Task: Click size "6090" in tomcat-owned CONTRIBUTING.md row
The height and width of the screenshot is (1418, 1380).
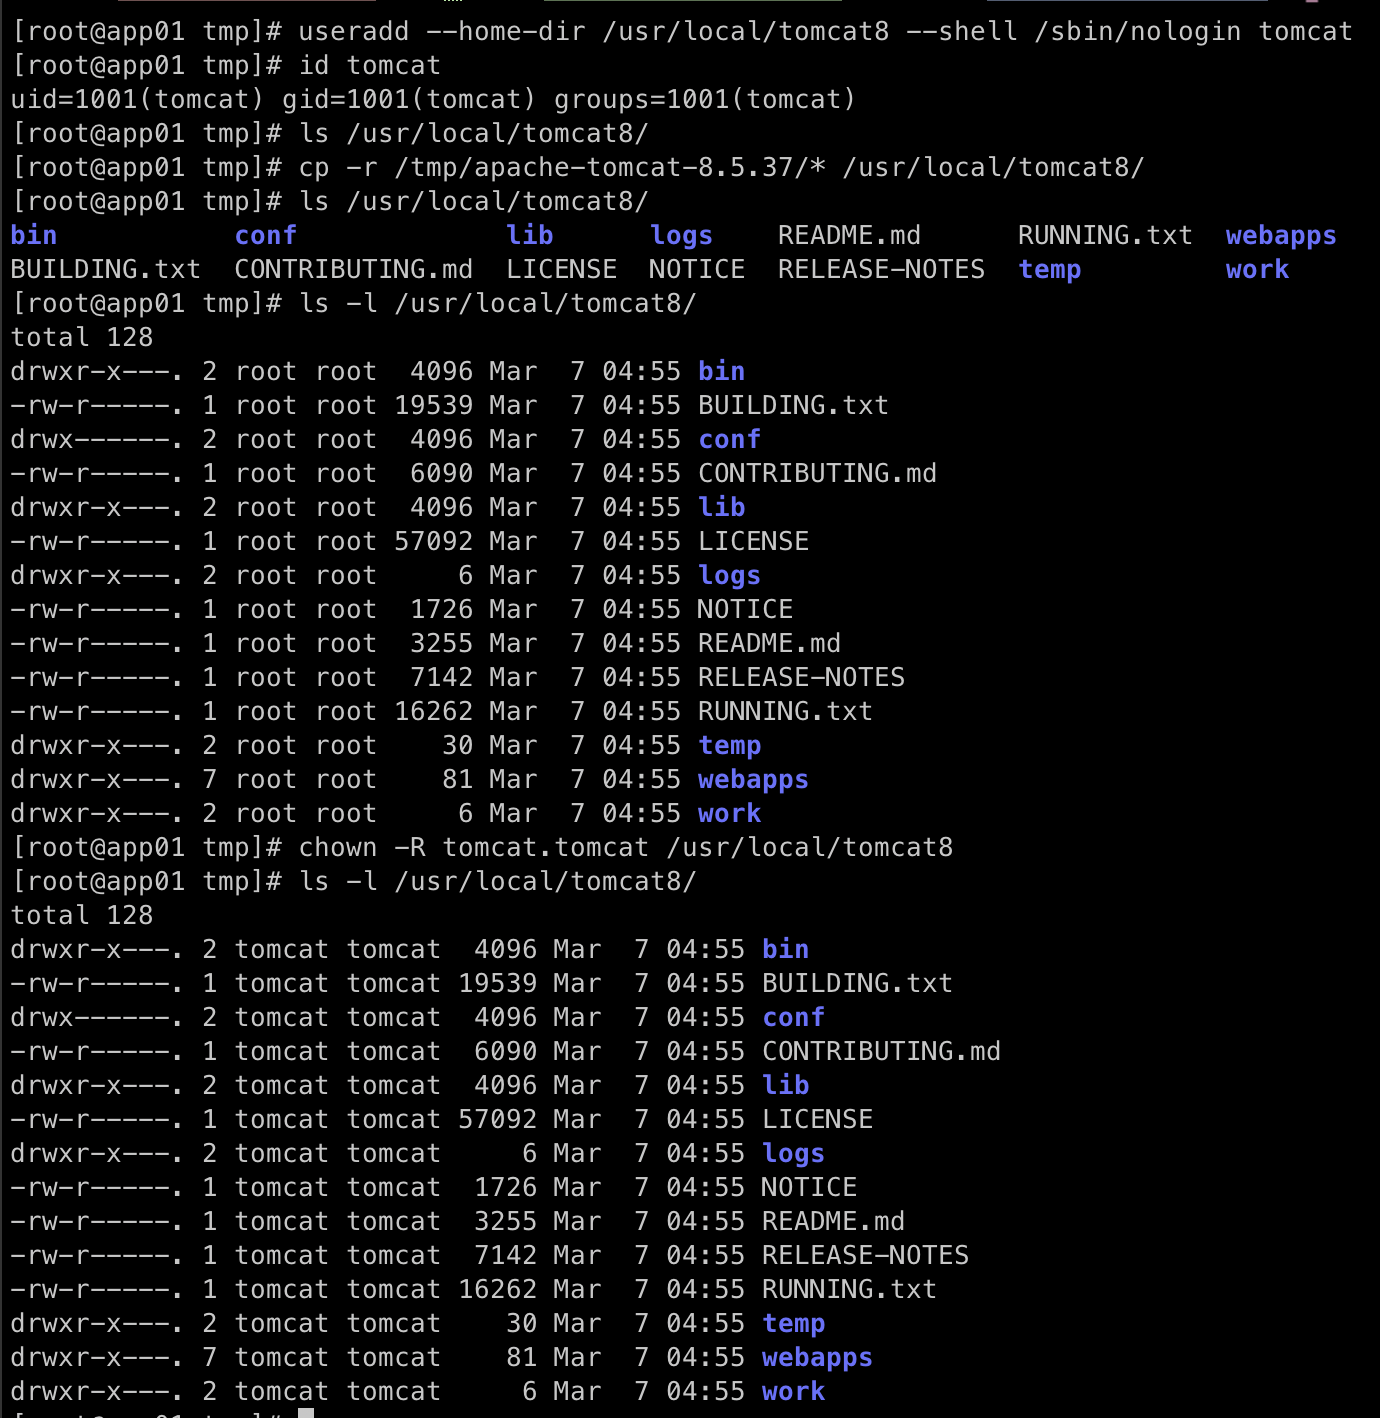Action: tap(506, 1052)
